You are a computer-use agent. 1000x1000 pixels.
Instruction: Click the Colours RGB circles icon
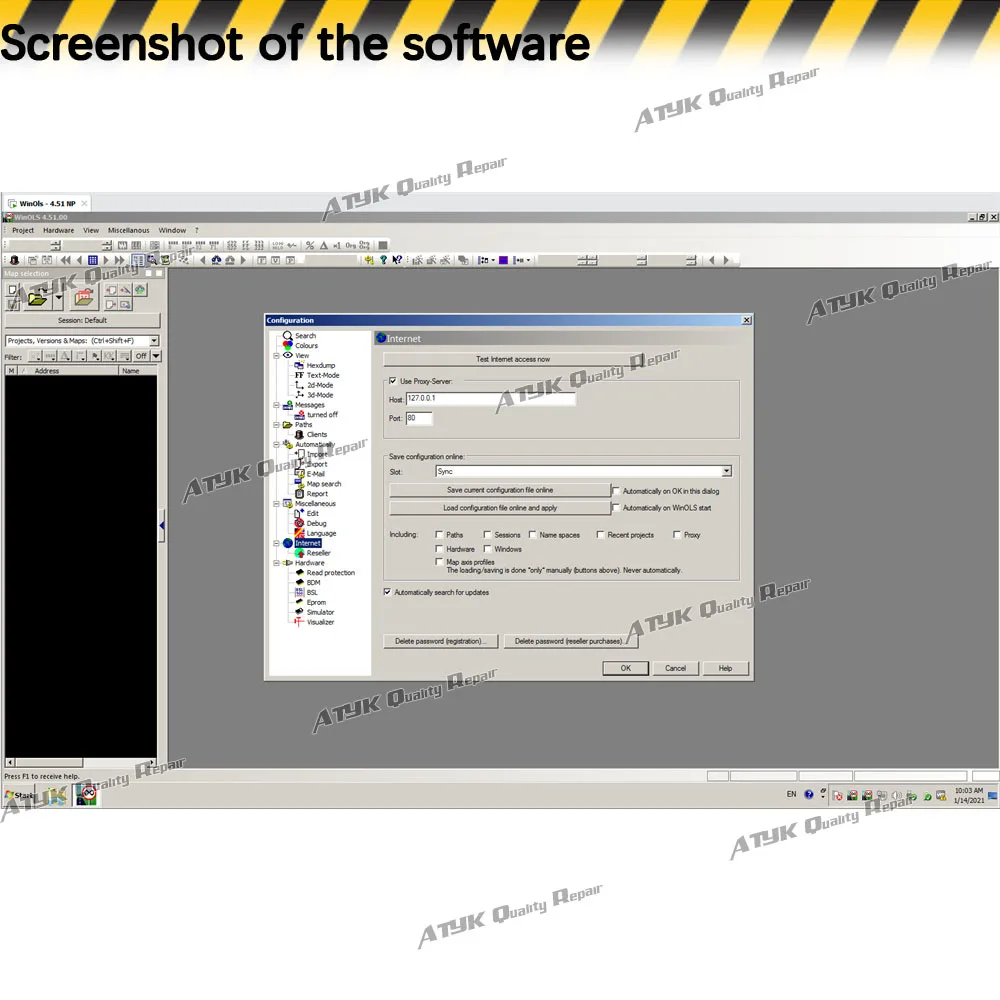point(288,345)
